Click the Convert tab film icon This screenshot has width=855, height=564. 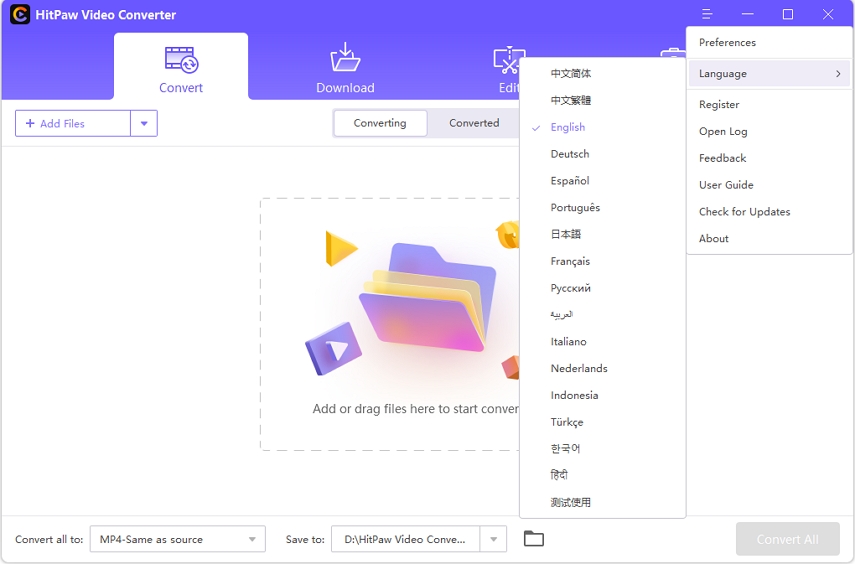click(x=182, y=60)
